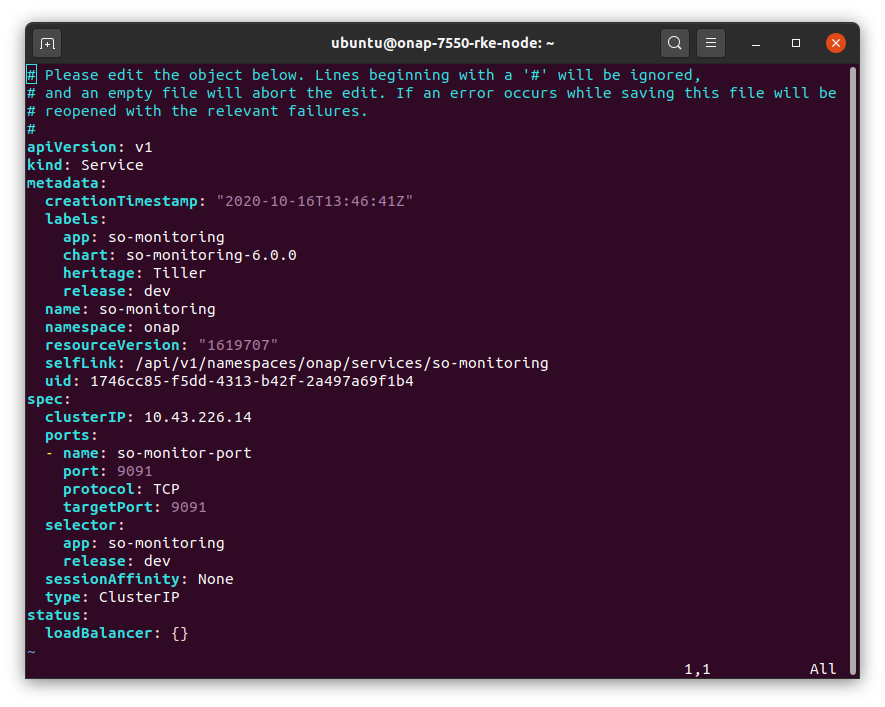Click the creationTimestamp value "2020-10-16T13:46:41Z"

(315, 201)
